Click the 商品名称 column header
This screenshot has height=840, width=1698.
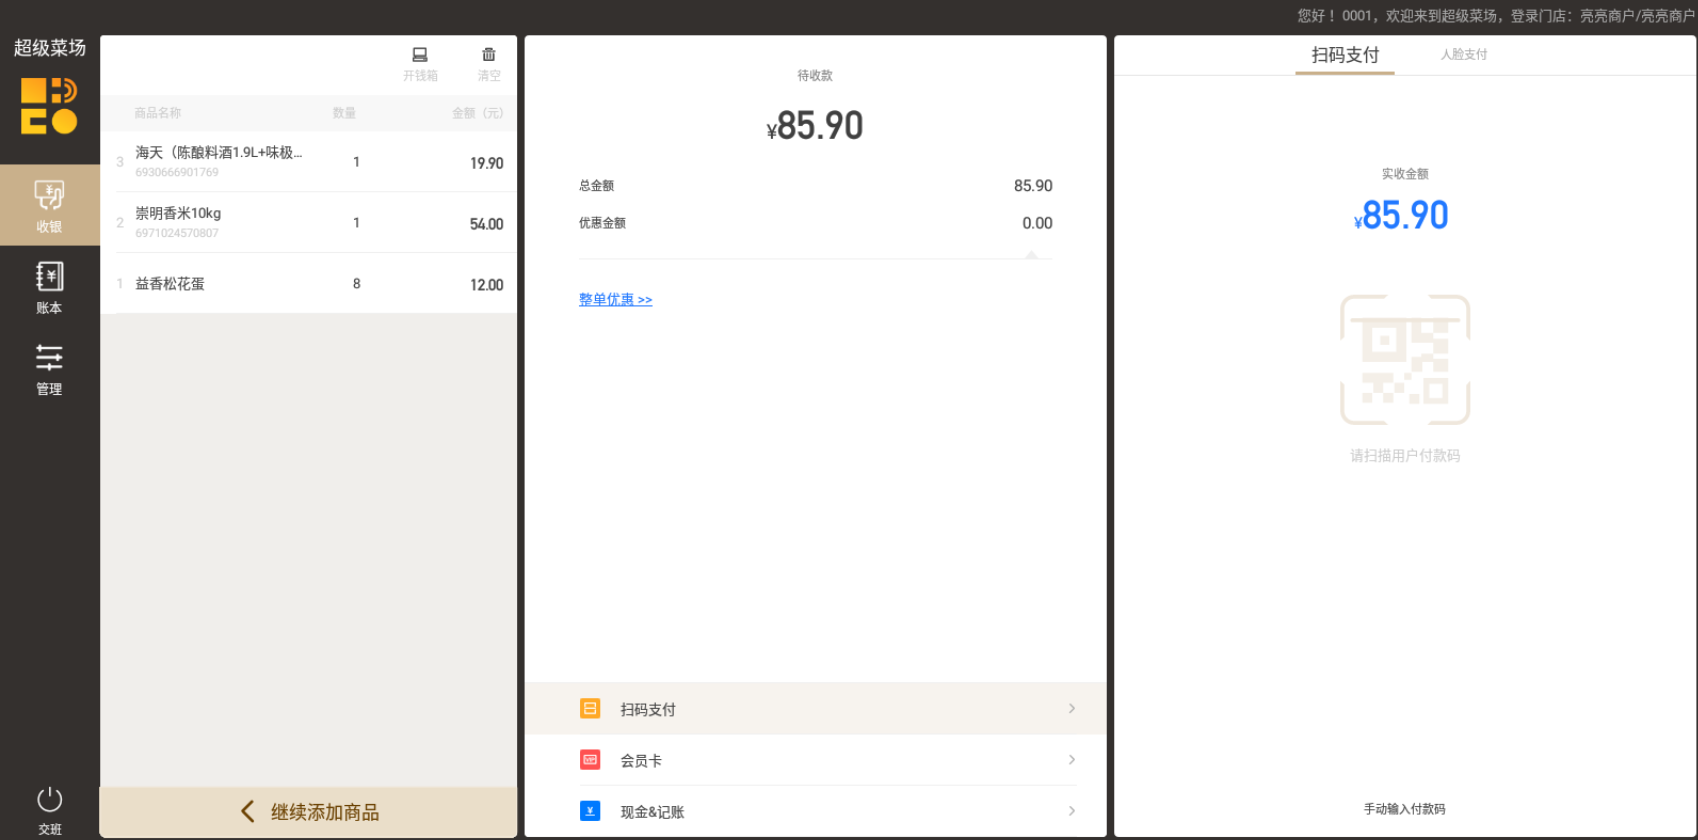(x=158, y=113)
